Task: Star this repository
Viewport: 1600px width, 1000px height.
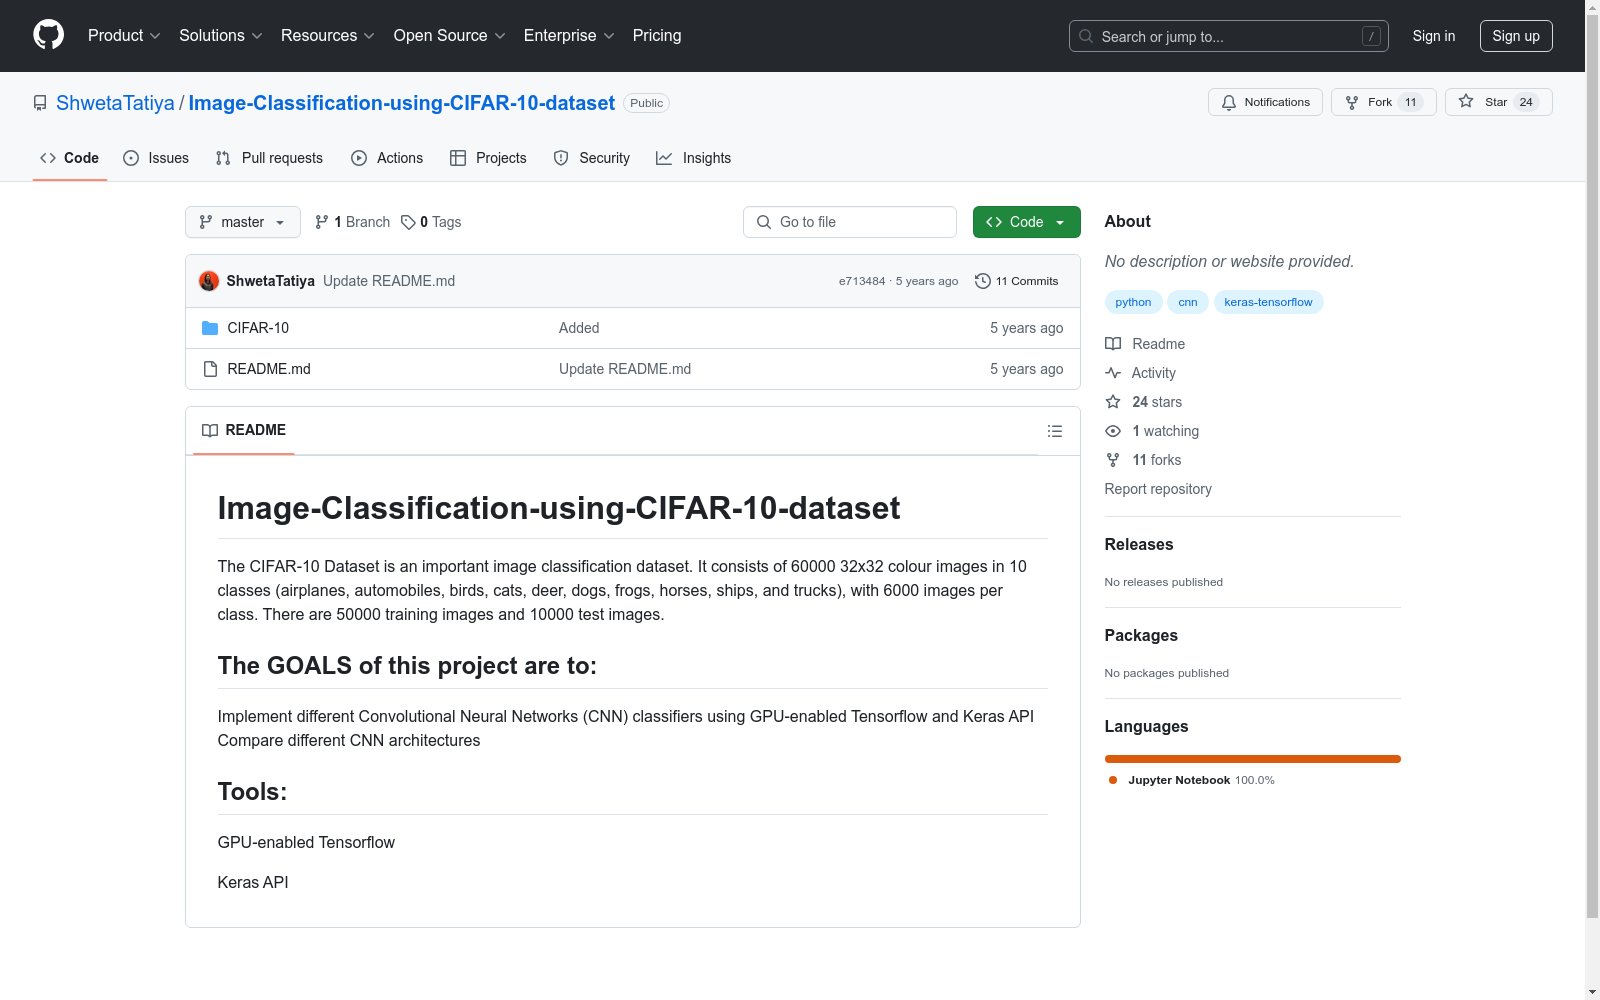Action: [1497, 102]
